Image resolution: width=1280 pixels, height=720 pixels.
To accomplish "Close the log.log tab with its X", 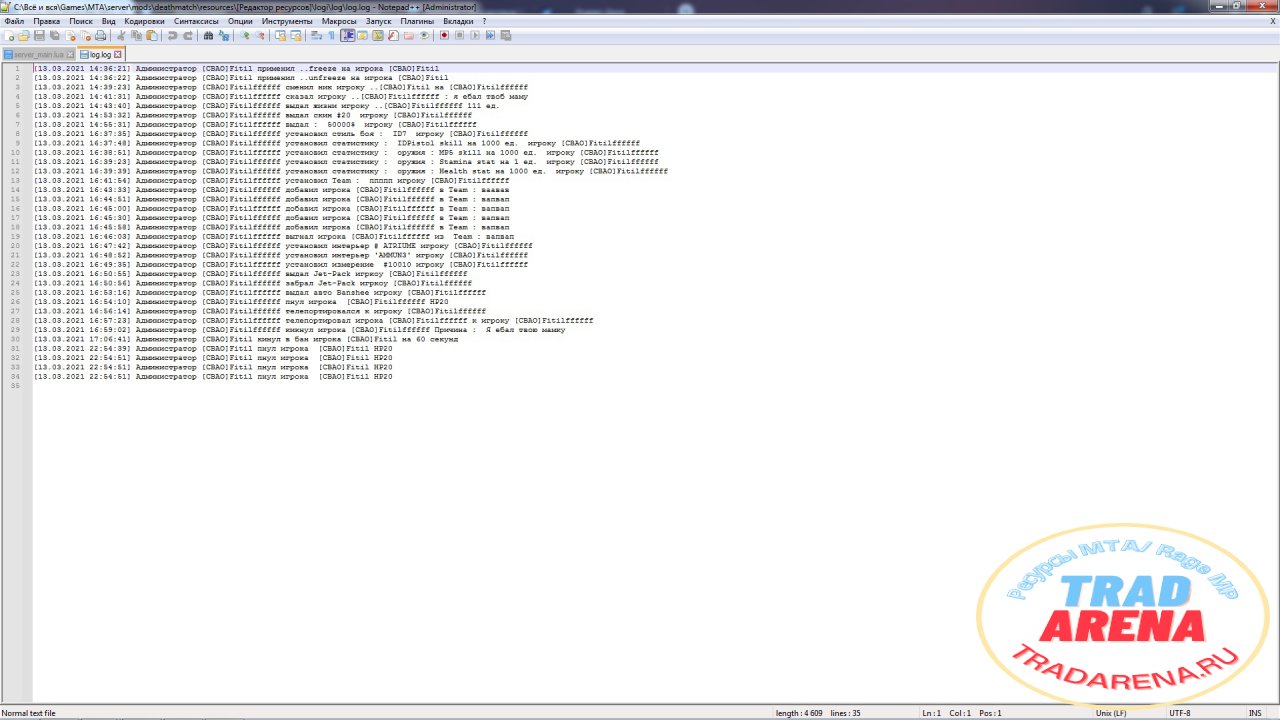I will tap(117, 54).
